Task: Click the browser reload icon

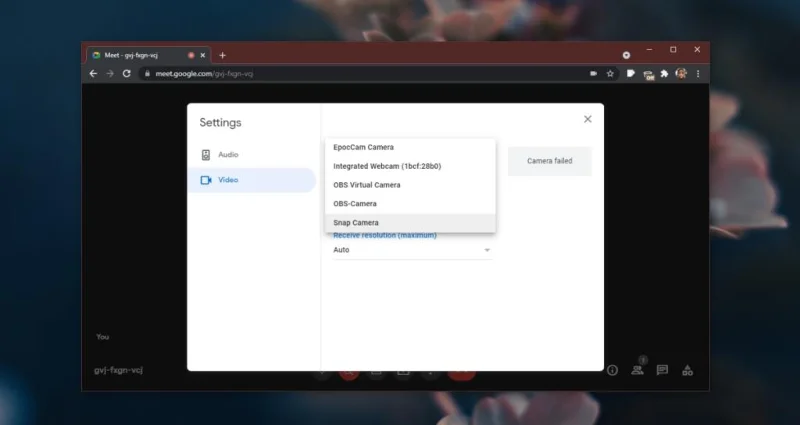Action: (127, 73)
